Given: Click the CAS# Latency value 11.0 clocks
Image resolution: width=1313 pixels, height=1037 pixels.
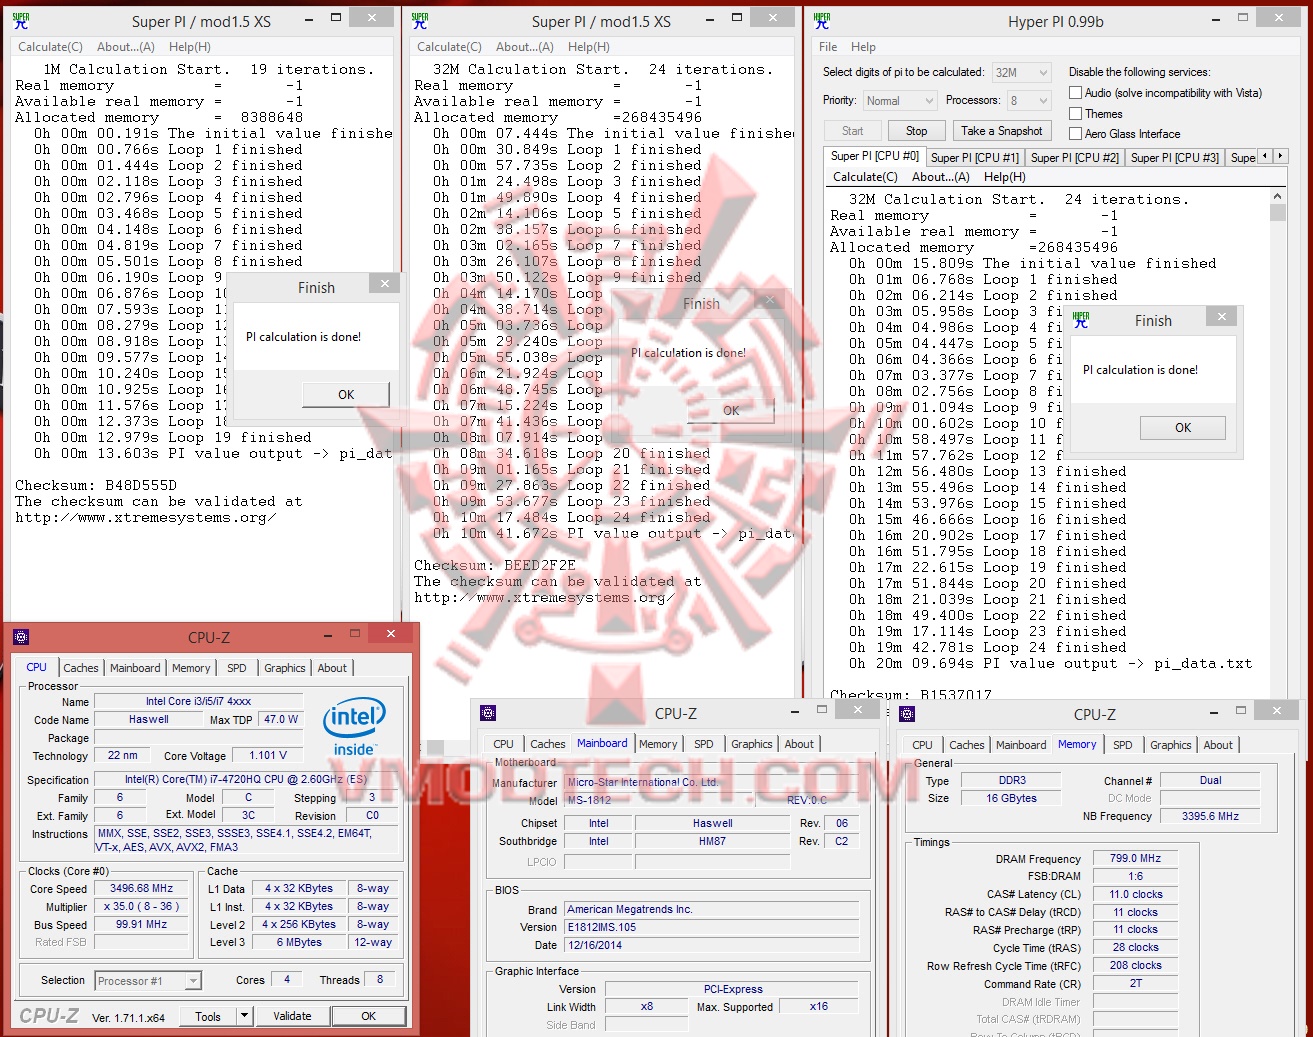Looking at the screenshot, I should pos(1136,894).
